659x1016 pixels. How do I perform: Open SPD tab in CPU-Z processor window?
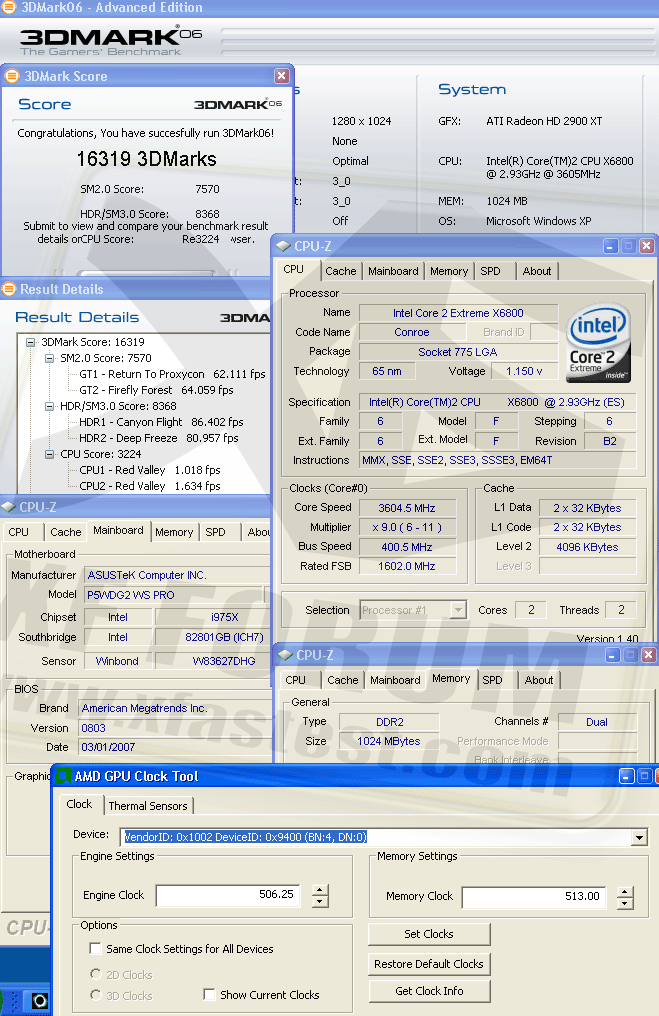[491, 271]
